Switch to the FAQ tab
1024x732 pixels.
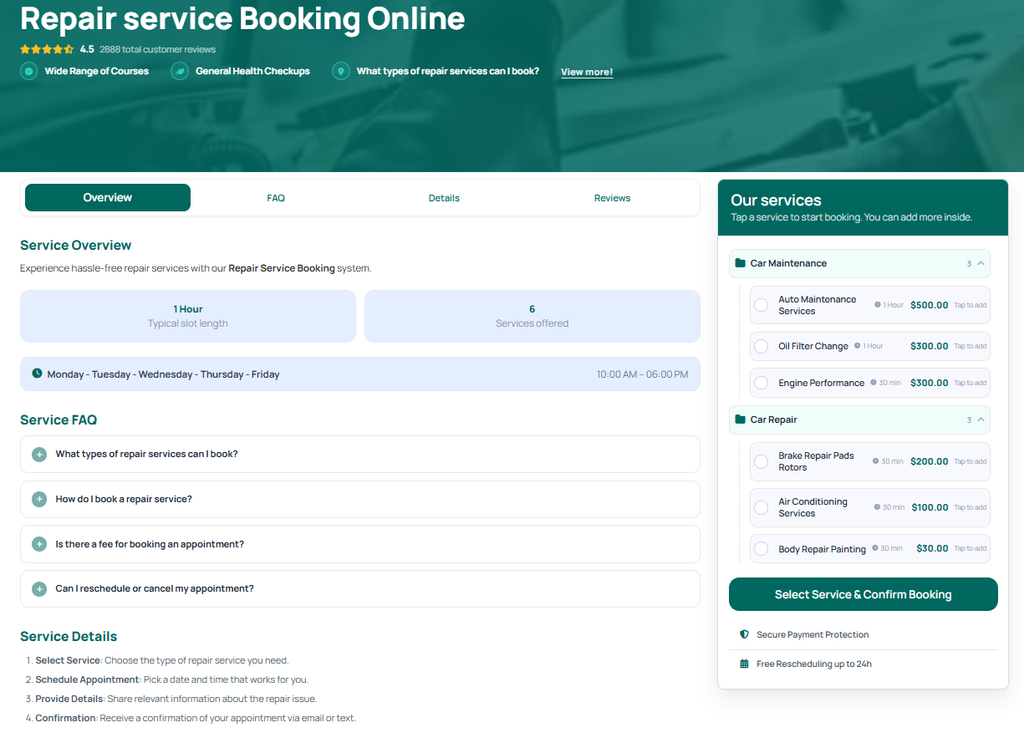coord(276,198)
